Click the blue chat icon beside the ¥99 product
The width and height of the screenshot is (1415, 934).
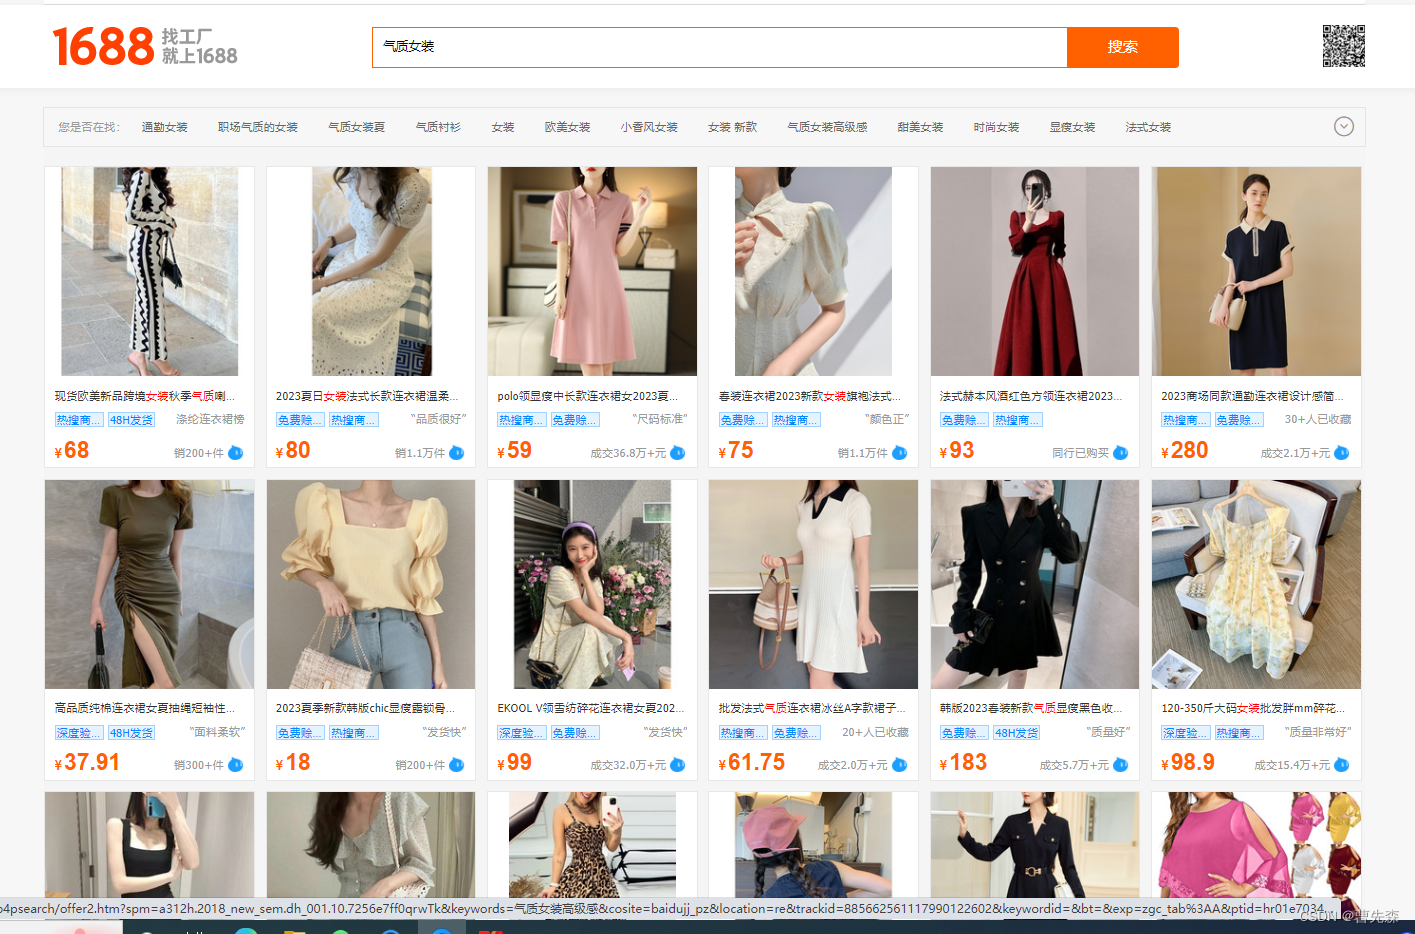(x=678, y=765)
